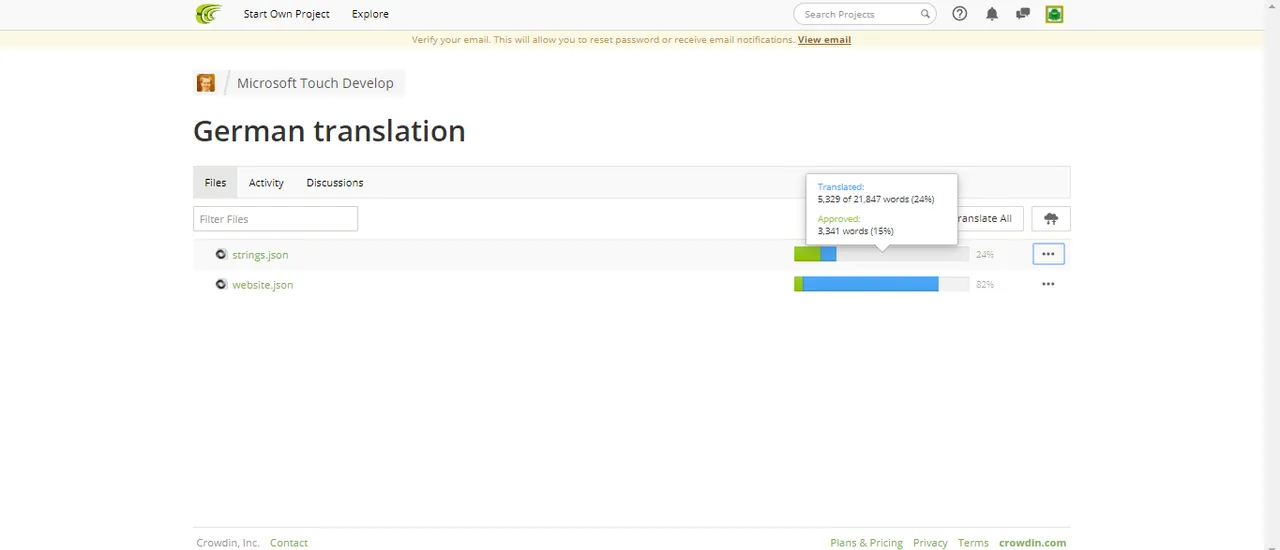
Task: Click the strings.json progress bar
Action: click(x=881, y=255)
